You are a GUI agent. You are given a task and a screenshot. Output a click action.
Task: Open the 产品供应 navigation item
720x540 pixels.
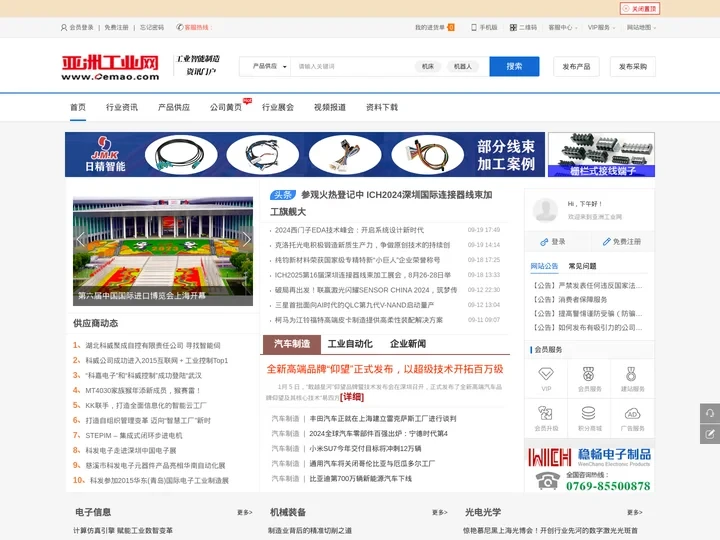coord(174,107)
